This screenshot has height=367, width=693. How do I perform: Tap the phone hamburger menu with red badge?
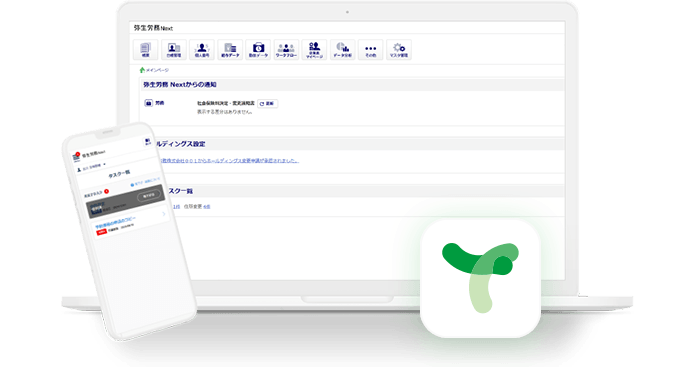76,157
